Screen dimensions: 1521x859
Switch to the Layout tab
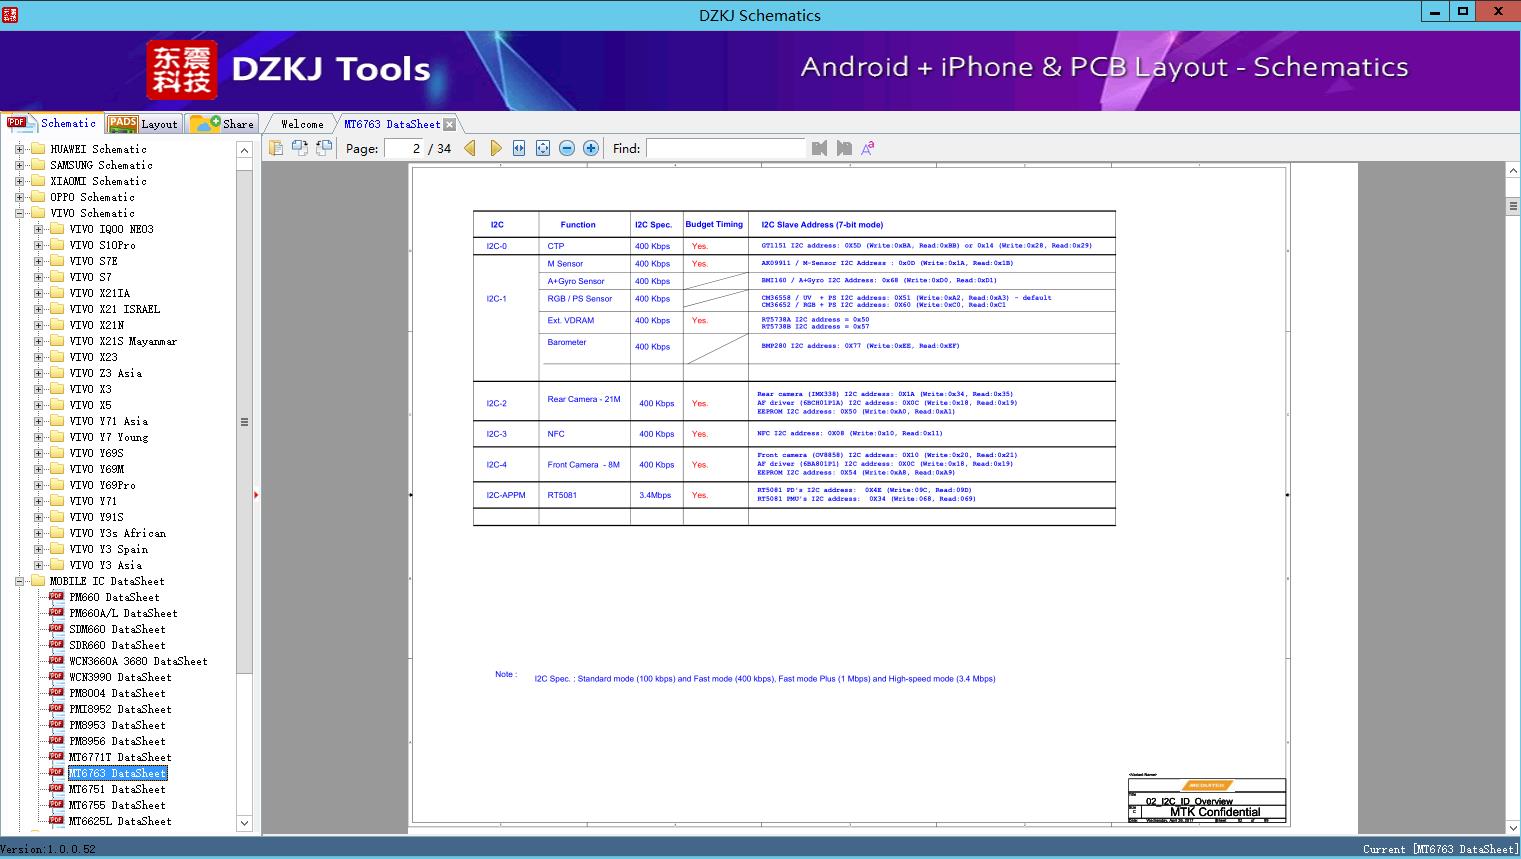click(143, 124)
